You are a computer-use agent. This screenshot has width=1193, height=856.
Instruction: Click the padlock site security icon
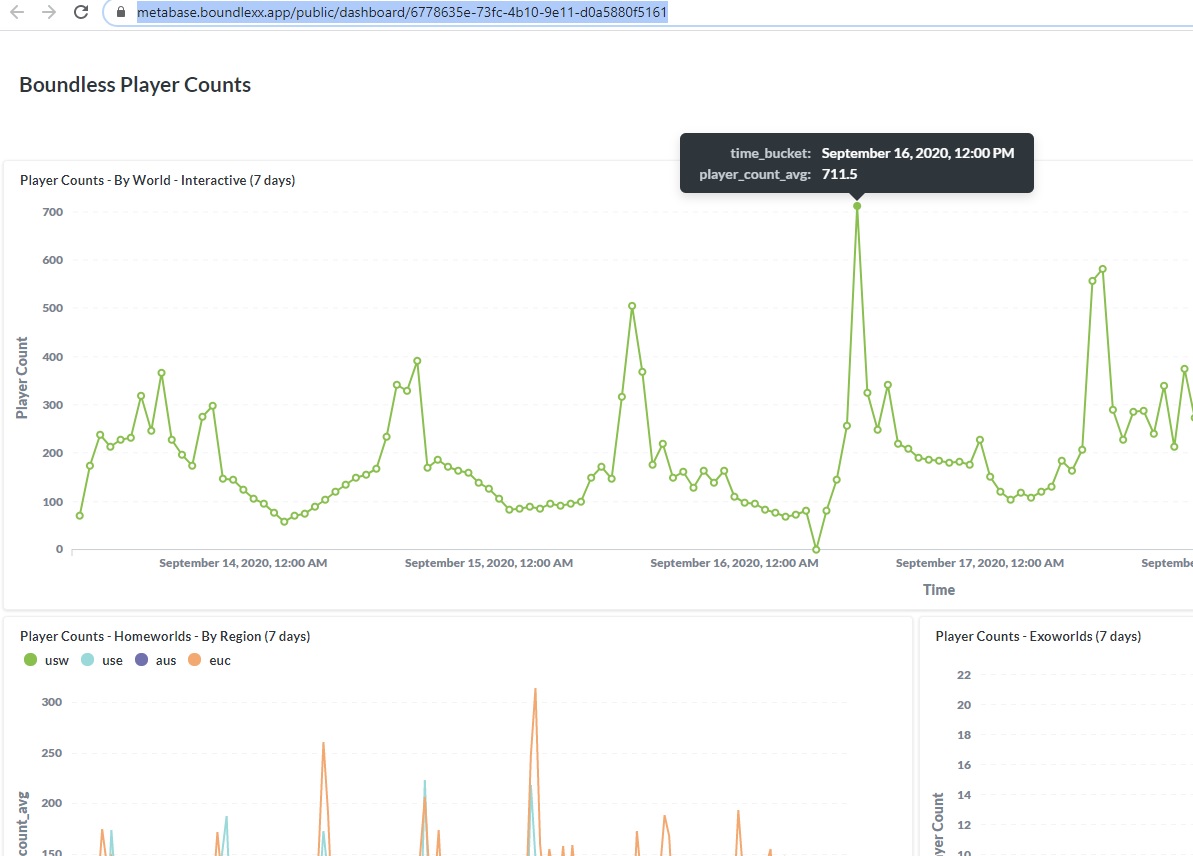click(x=120, y=12)
